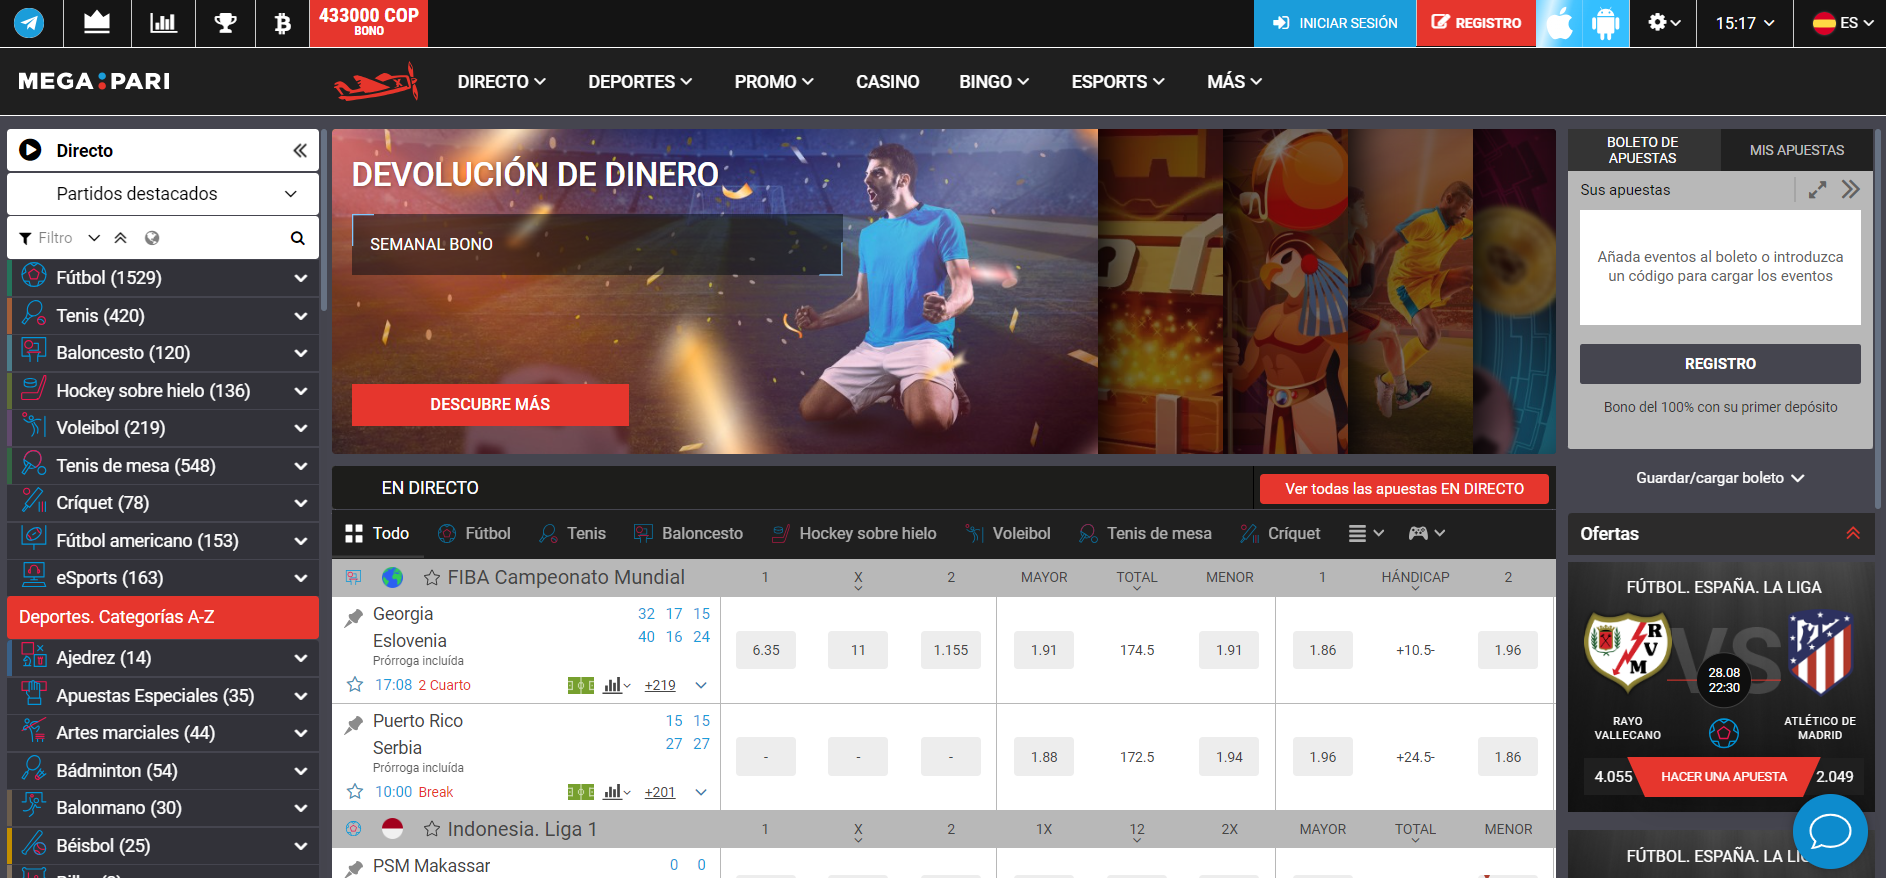Screen dimensions: 1886x878
Task: Open the live chat bubble
Action: pos(1830,832)
